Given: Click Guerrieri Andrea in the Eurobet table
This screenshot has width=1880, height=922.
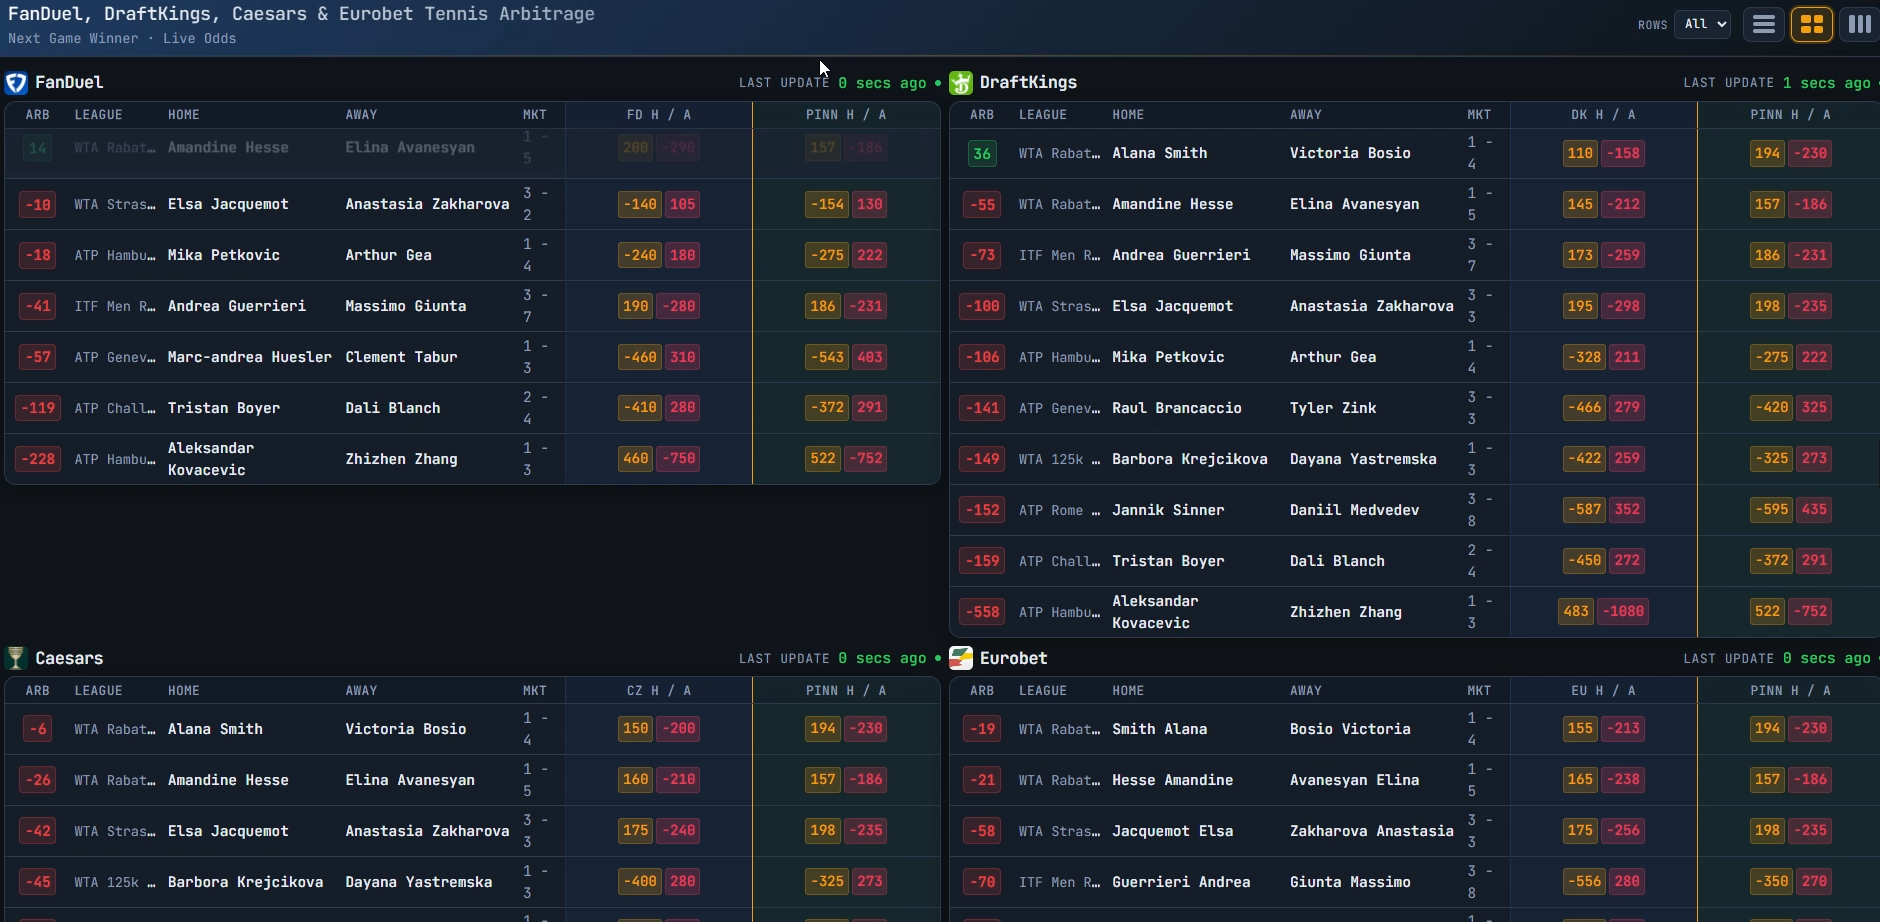Looking at the screenshot, I should (x=1181, y=882).
